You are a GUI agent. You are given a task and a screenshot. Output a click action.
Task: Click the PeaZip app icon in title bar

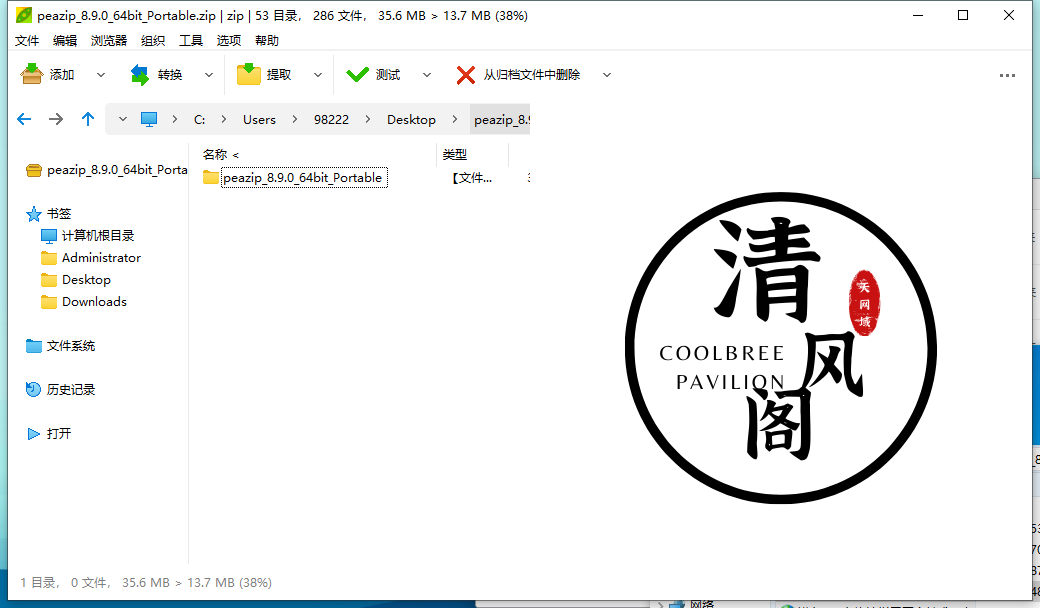point(24,15)
